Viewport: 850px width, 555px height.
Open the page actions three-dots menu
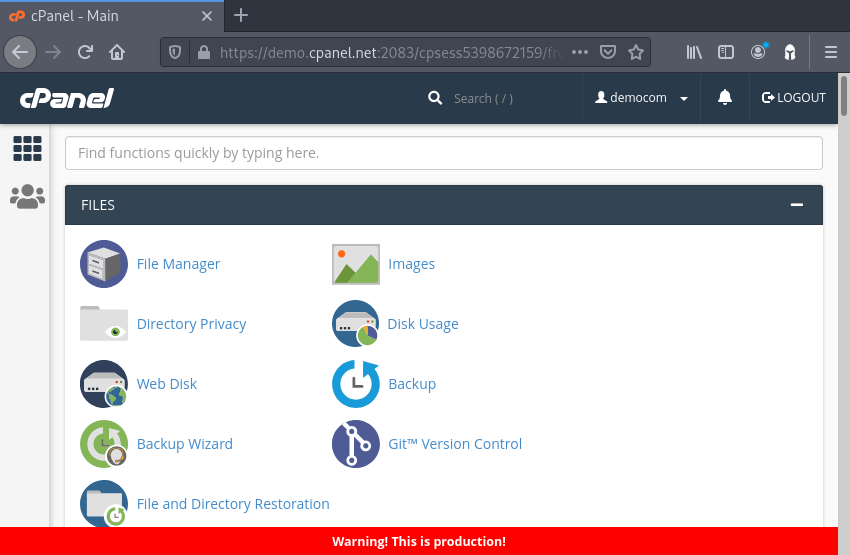pyautogui.click(x=579, y=52)
